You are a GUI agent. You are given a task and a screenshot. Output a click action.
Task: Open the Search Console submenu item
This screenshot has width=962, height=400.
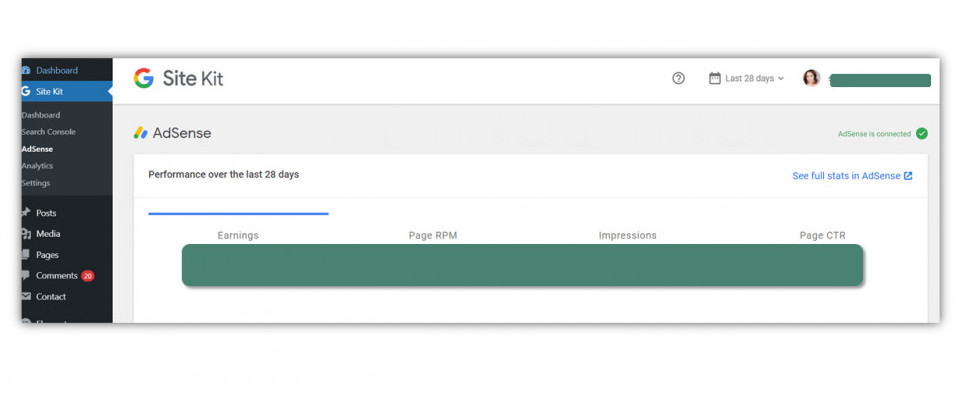pyautogui.click(x=48, y=132)
